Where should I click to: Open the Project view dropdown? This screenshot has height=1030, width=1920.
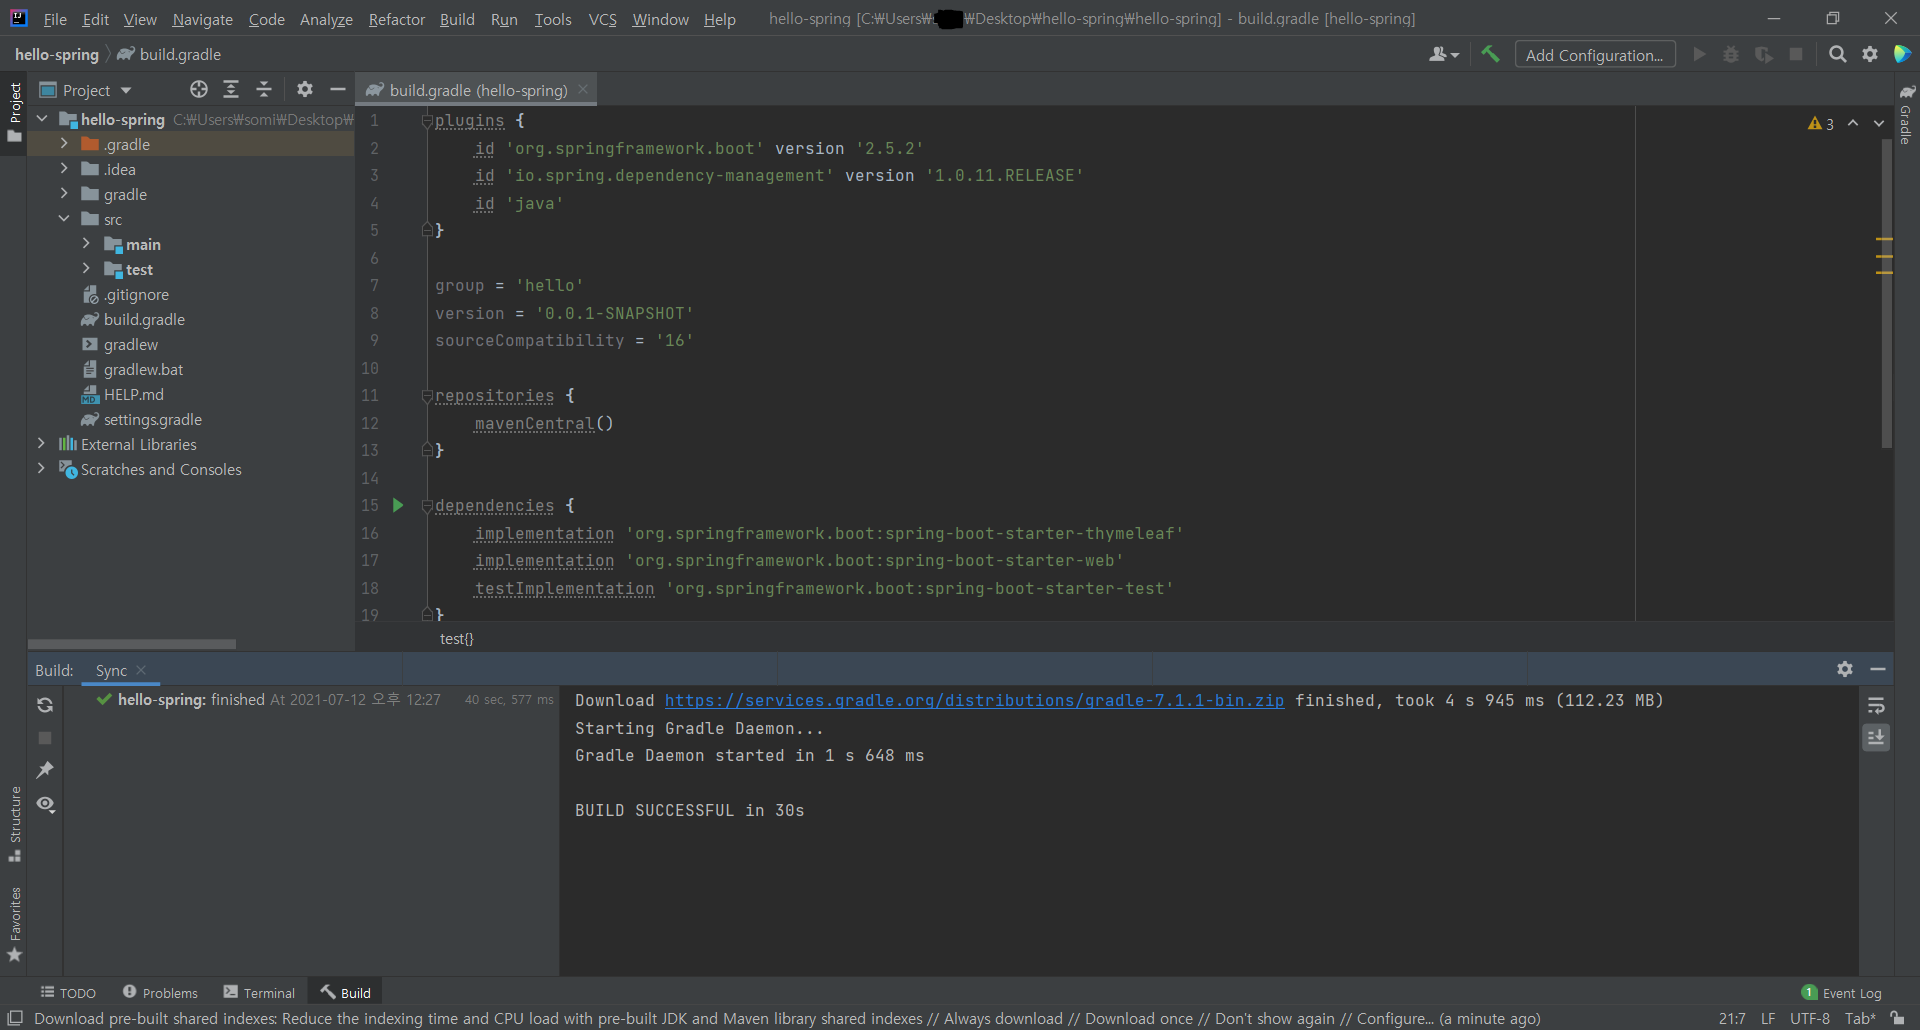click(86, 90)
